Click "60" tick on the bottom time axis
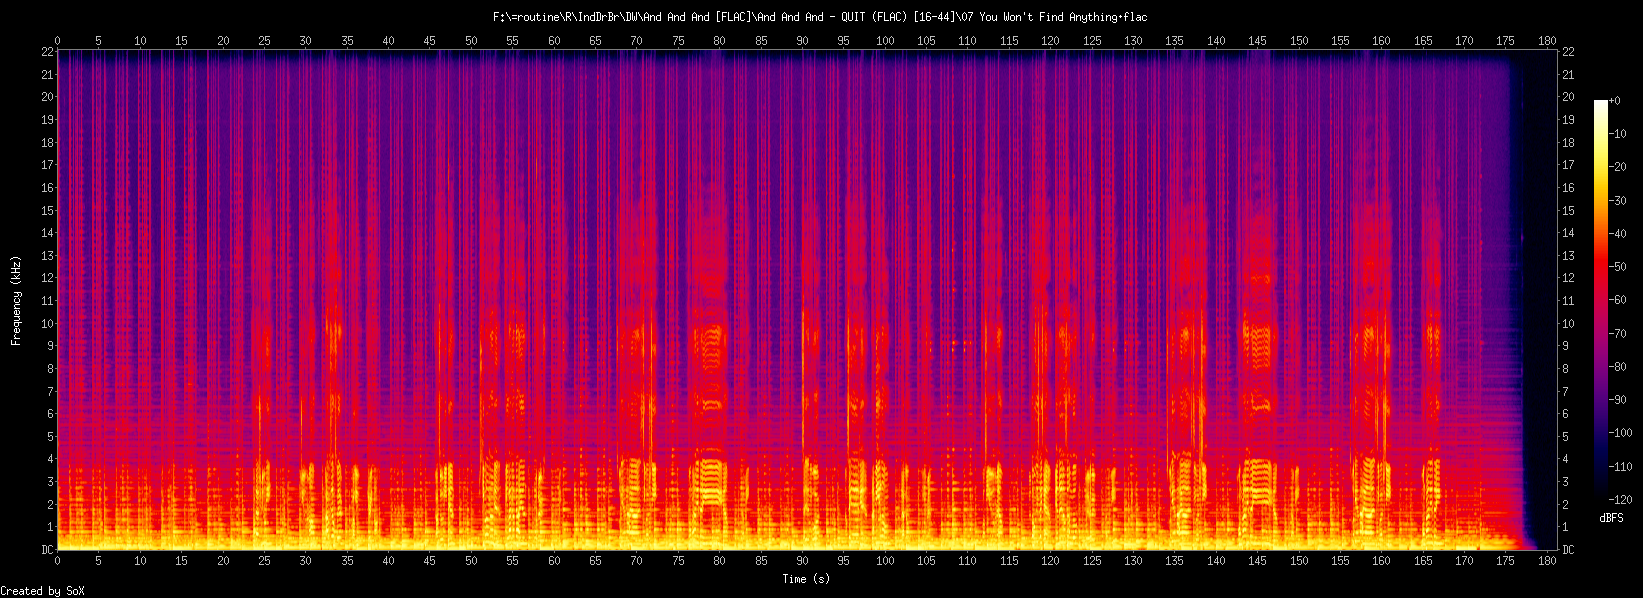The width and height of the screenshot is (1643, 598). tap(554, 561)
